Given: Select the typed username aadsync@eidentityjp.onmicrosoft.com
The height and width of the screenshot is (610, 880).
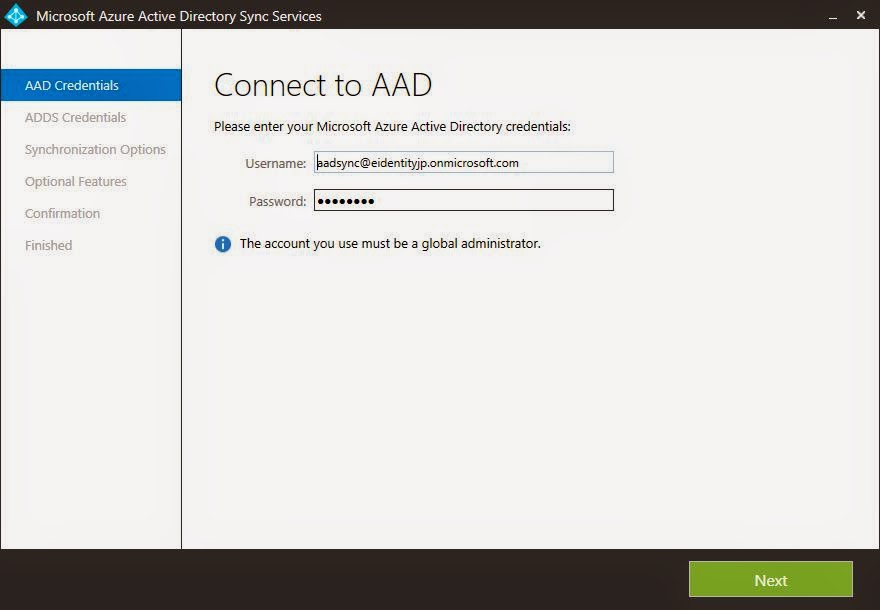Looking at the screenshot, I should click(x=420, y=162).
